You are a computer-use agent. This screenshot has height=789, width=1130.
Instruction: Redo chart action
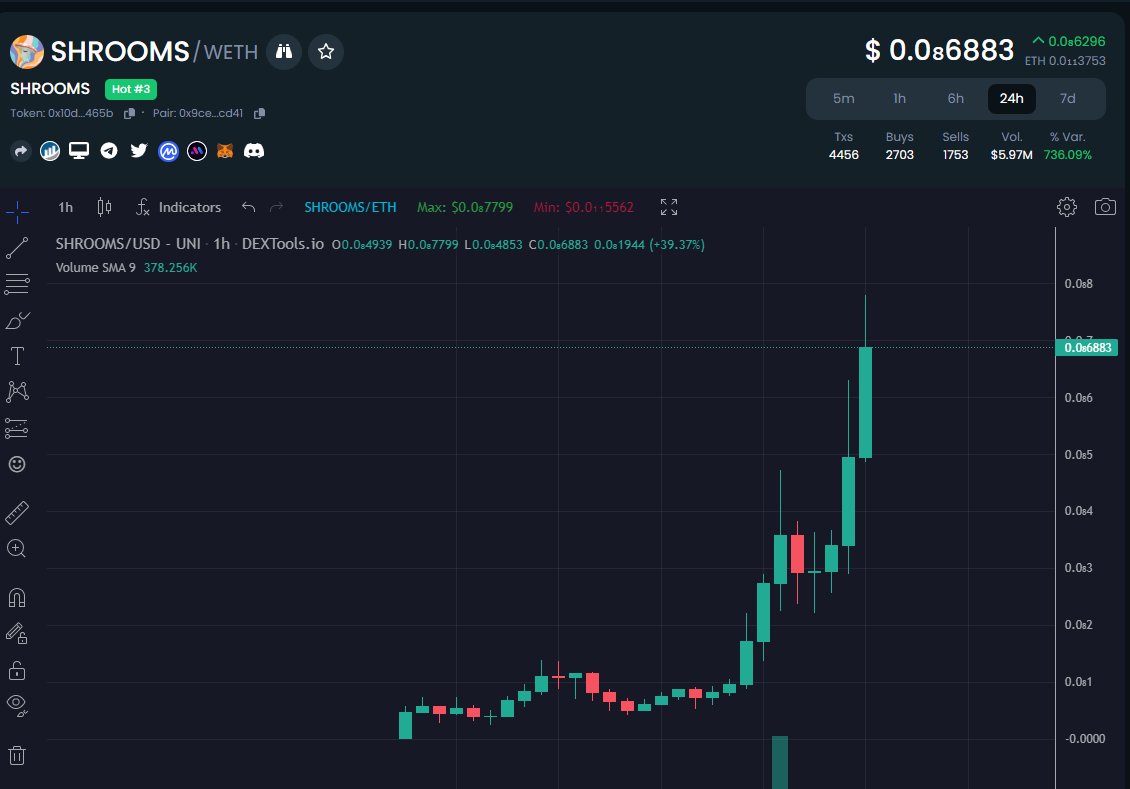click(x=276, y=208)
